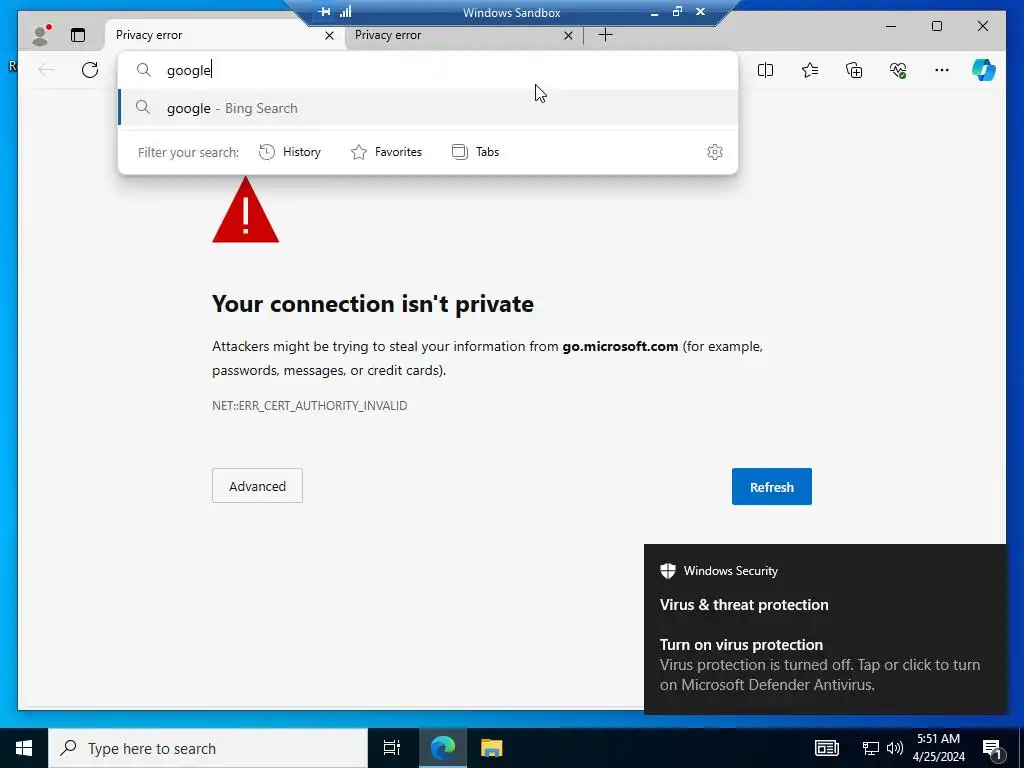Open the Settings and more ellipsis menu
This screenshot has width=1024, height=768.
pyautogui.click(x=942, y=70)
